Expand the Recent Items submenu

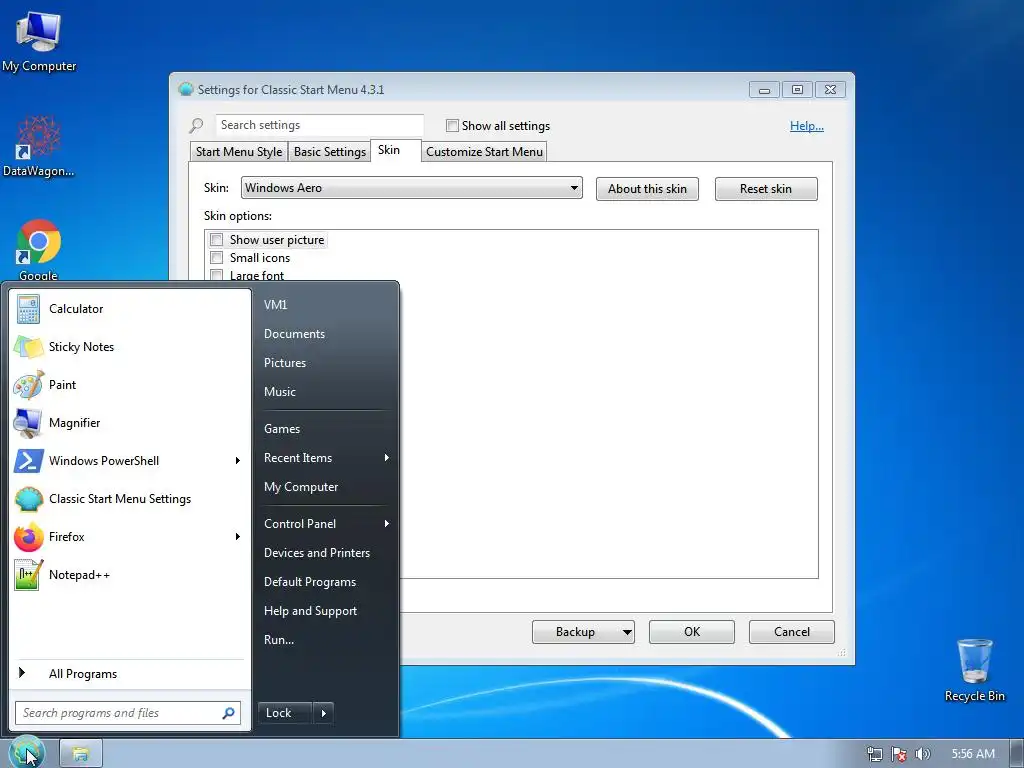(x=327, y=458)
